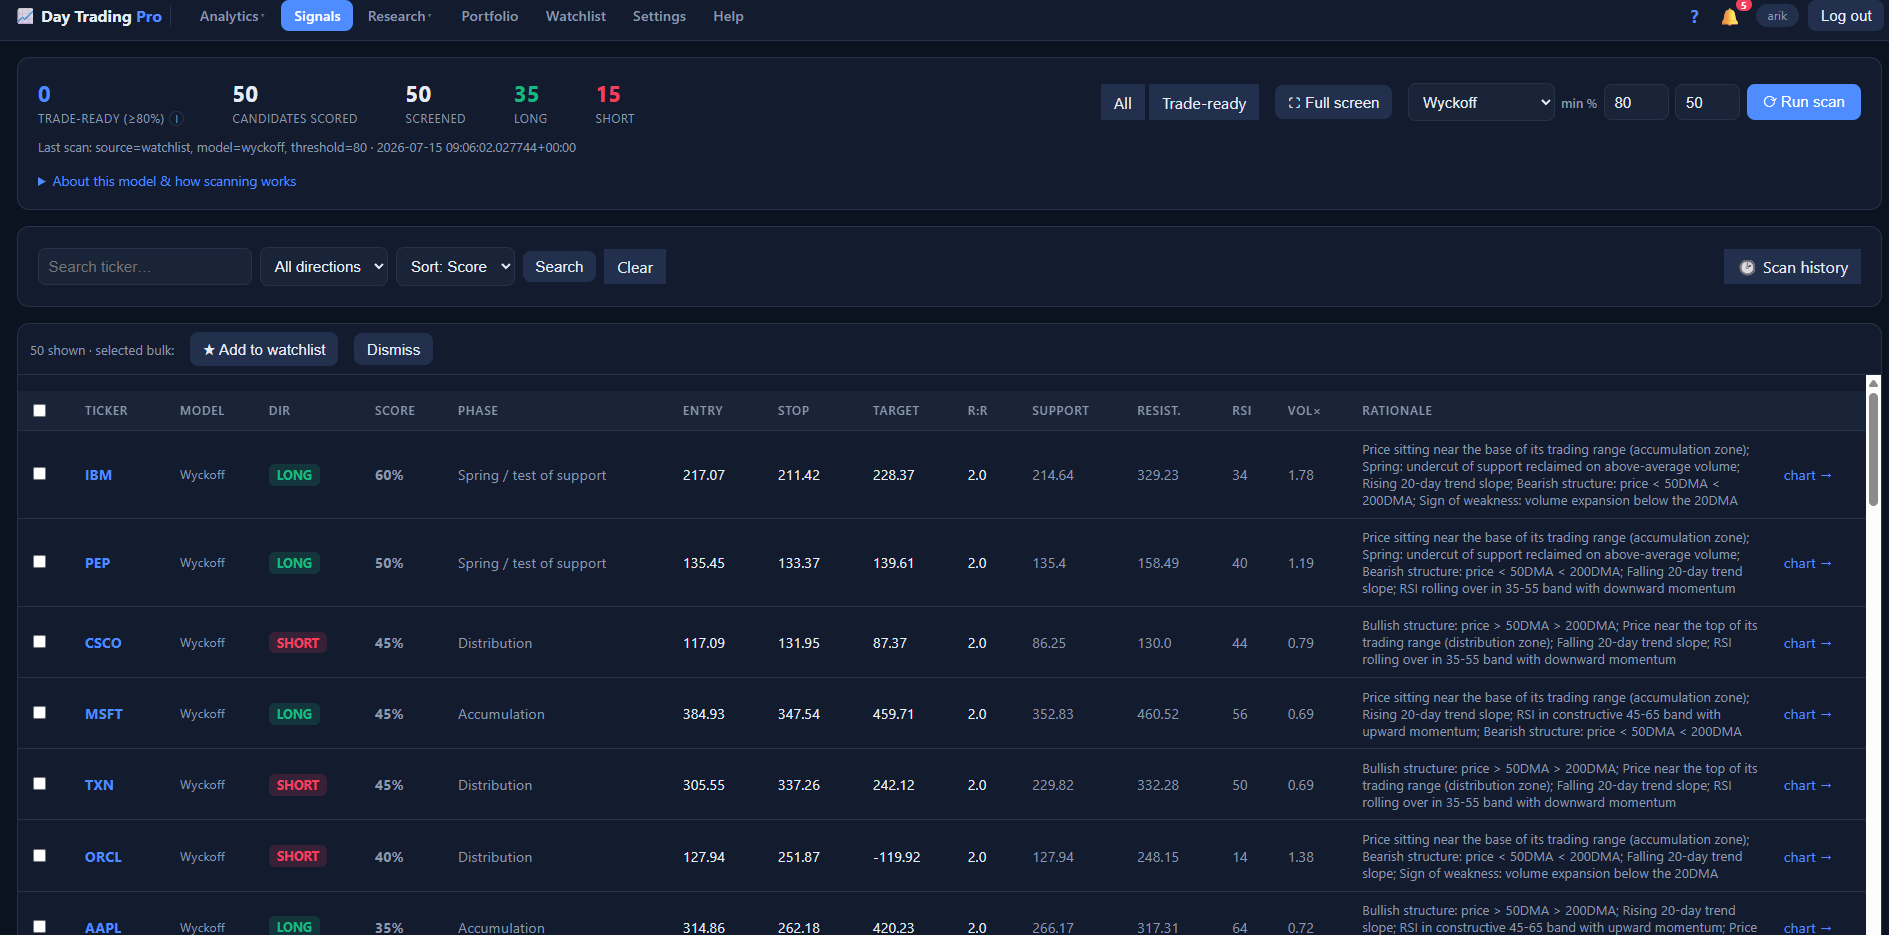Screen dimensions: 1889x935
Task: Open the Sort: Score dropdown
Action: 456,267
